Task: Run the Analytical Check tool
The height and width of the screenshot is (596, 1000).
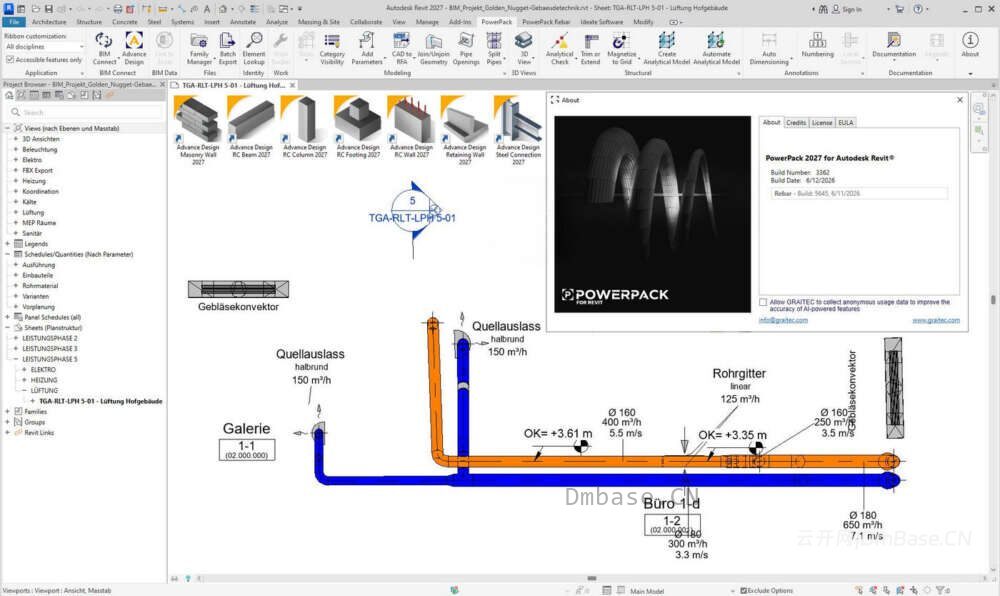Action: [559, 48]
